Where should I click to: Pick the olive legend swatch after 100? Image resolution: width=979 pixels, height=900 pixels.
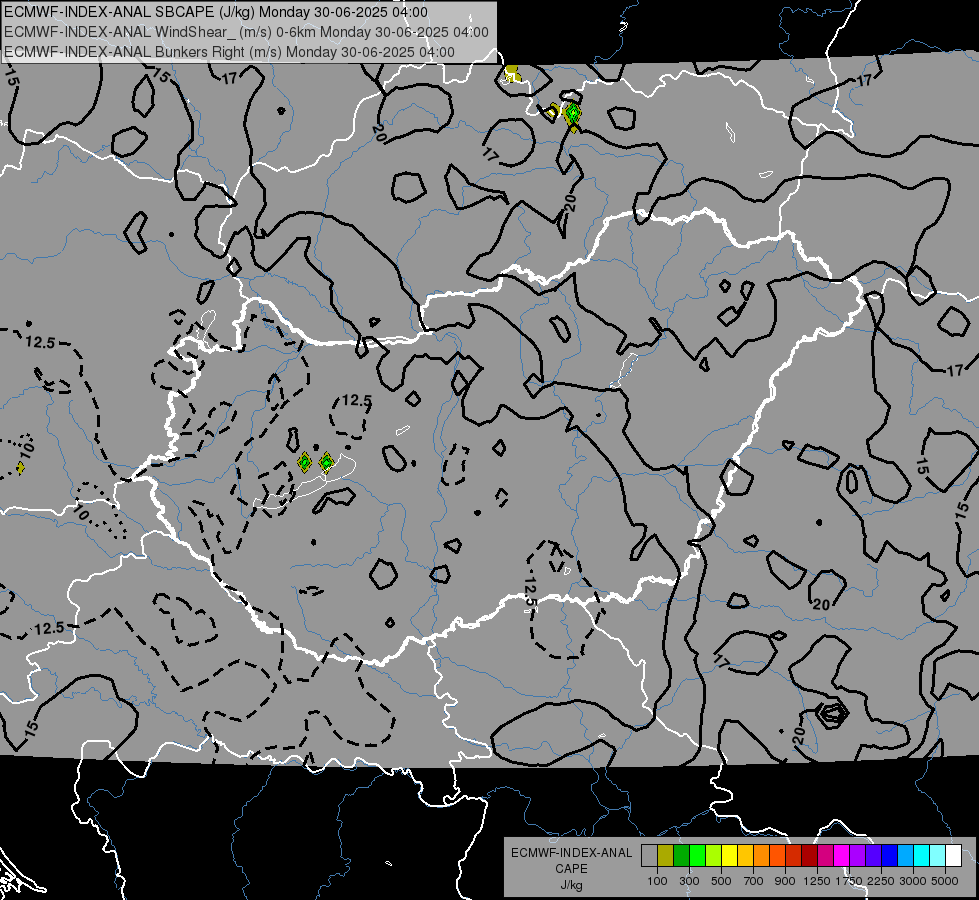(666, 856)
